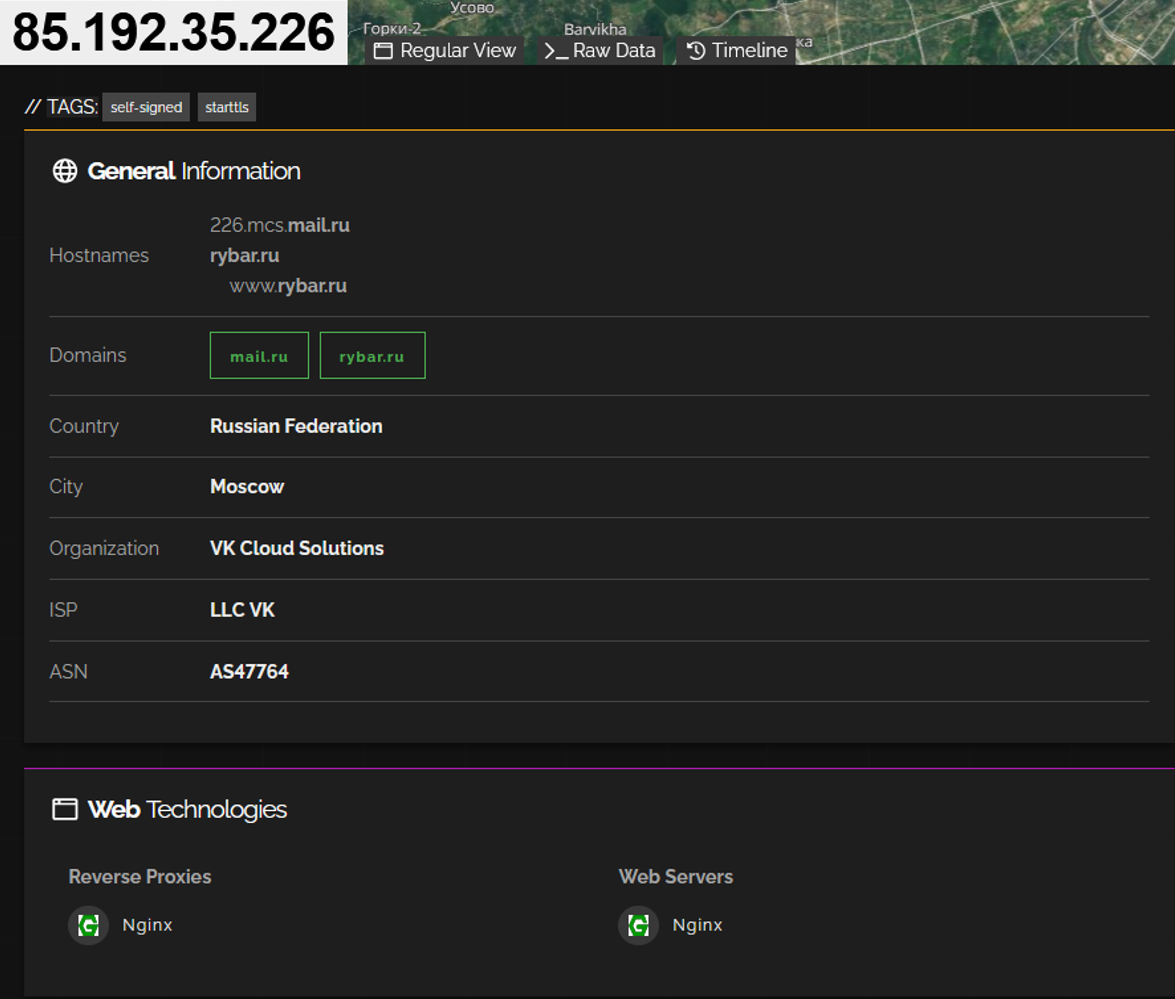
Task: Click the globe icon beside General Information
Action: click(64, 171)
